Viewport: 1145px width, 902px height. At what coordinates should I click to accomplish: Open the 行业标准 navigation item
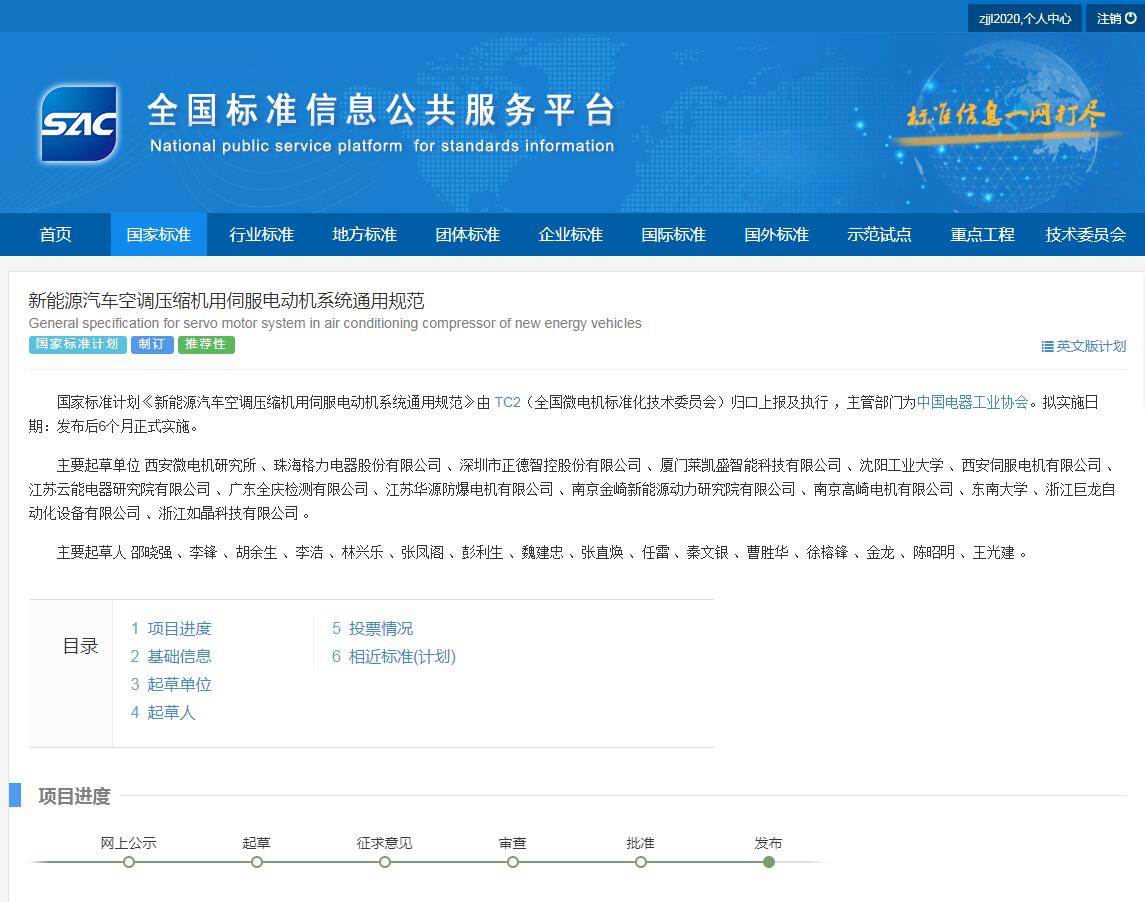click(x=262, y=235)
